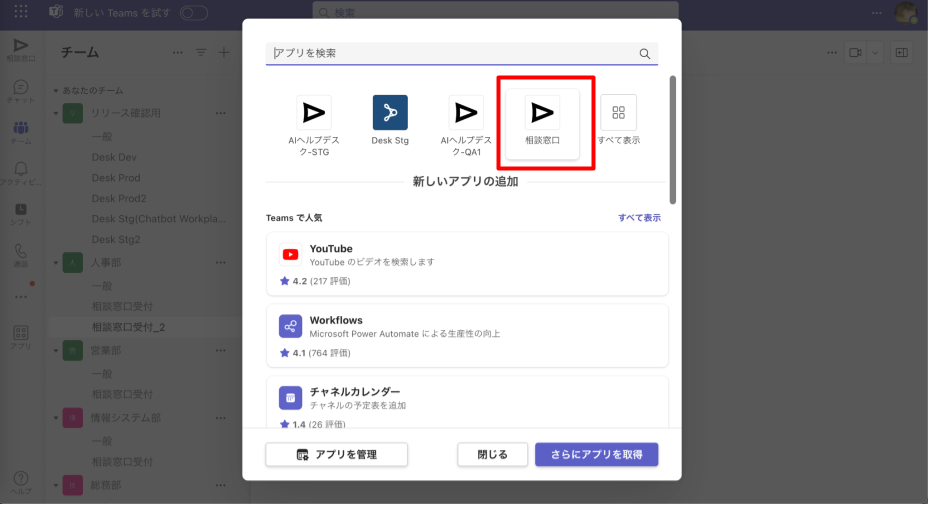This screenshot has height=506, width=930.
Task: Click さらにアプリを取得 button
Action: [x=596, y=455]
